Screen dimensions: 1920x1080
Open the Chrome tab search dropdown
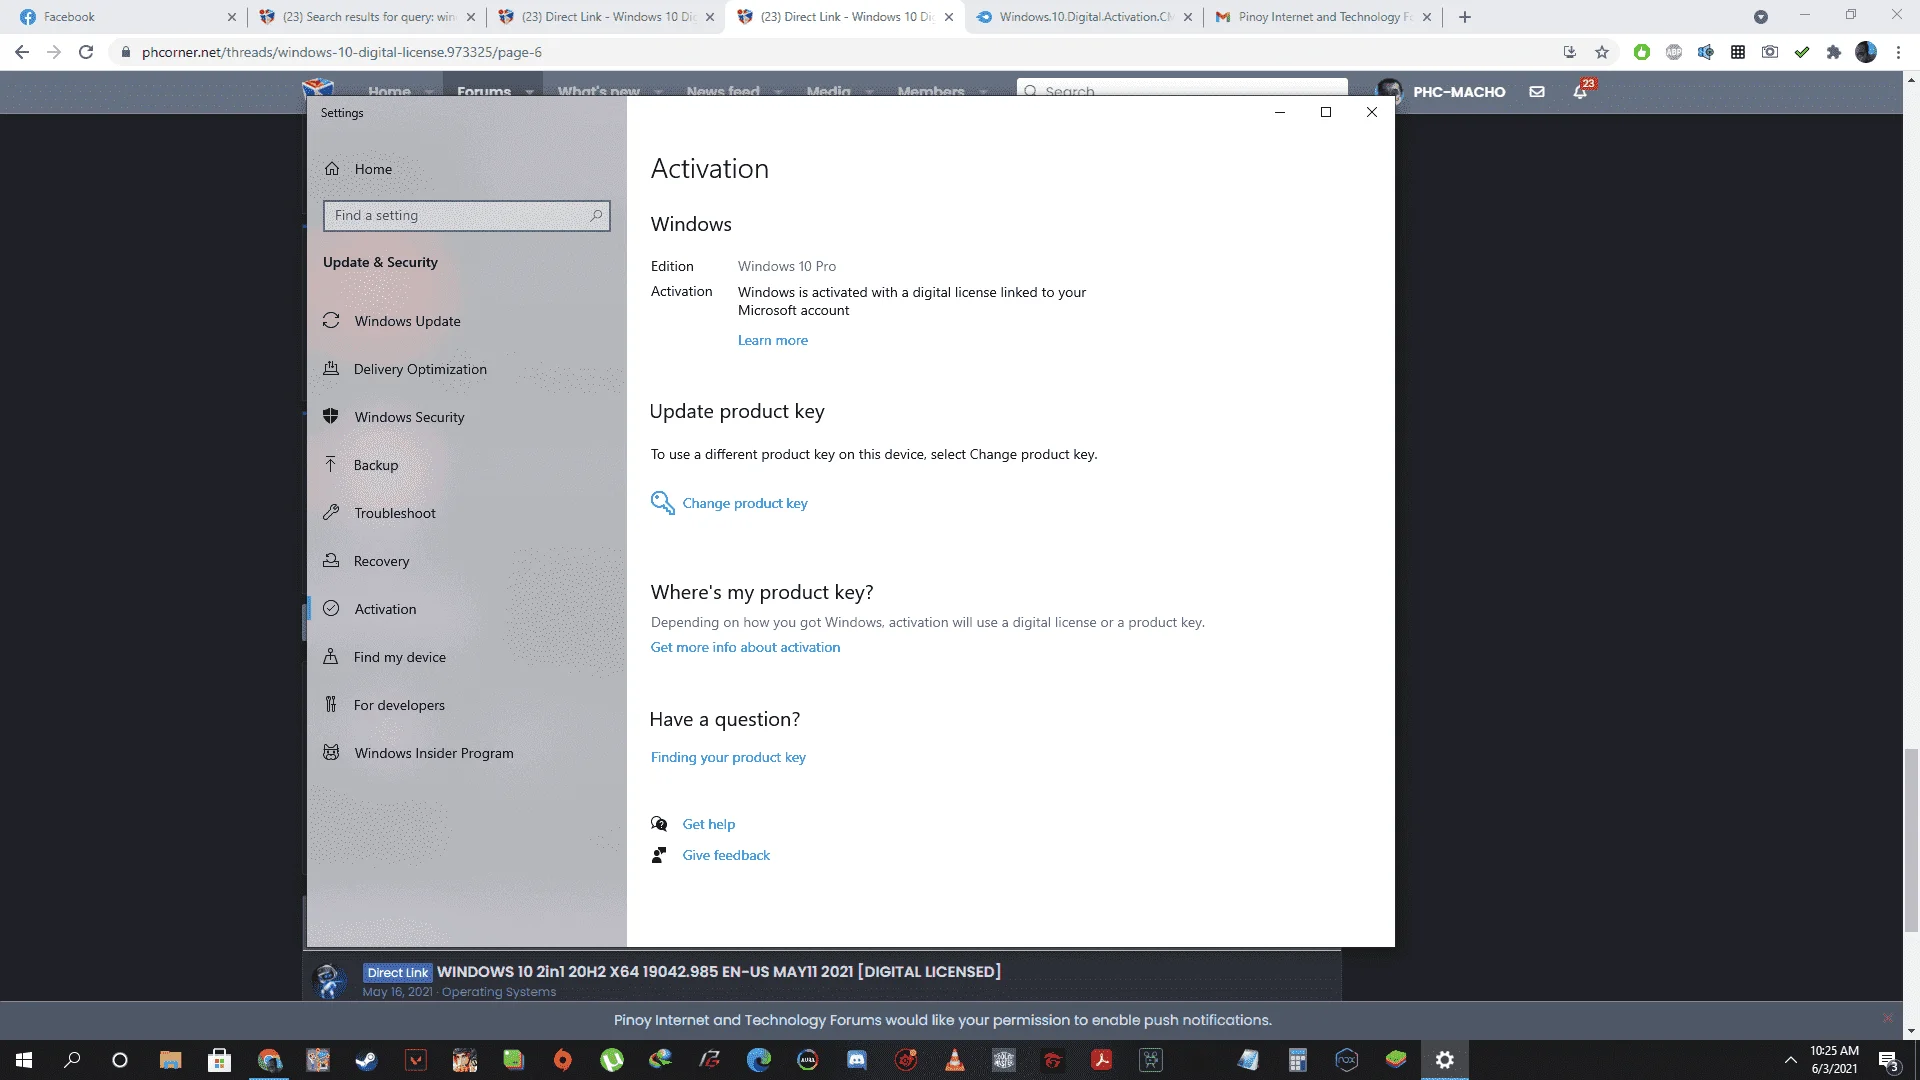click(1761, 17)
